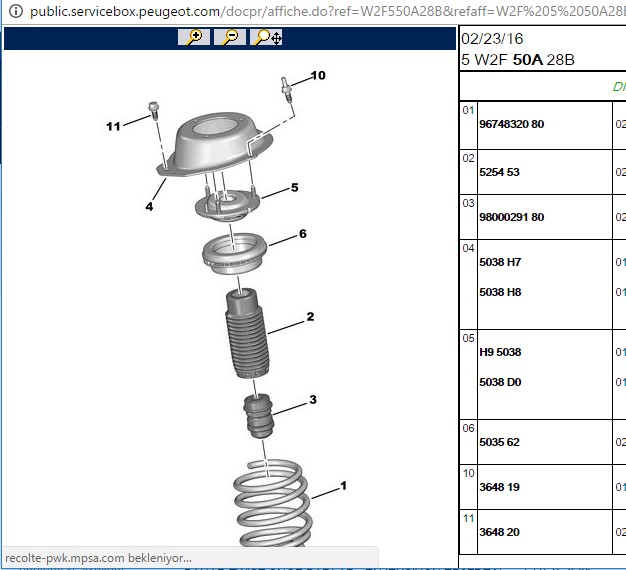The height and width of the screenshot is (570, 626).
Task: Select diagram callout number 3
Action: pyautogui.click(x=313, y=400)
